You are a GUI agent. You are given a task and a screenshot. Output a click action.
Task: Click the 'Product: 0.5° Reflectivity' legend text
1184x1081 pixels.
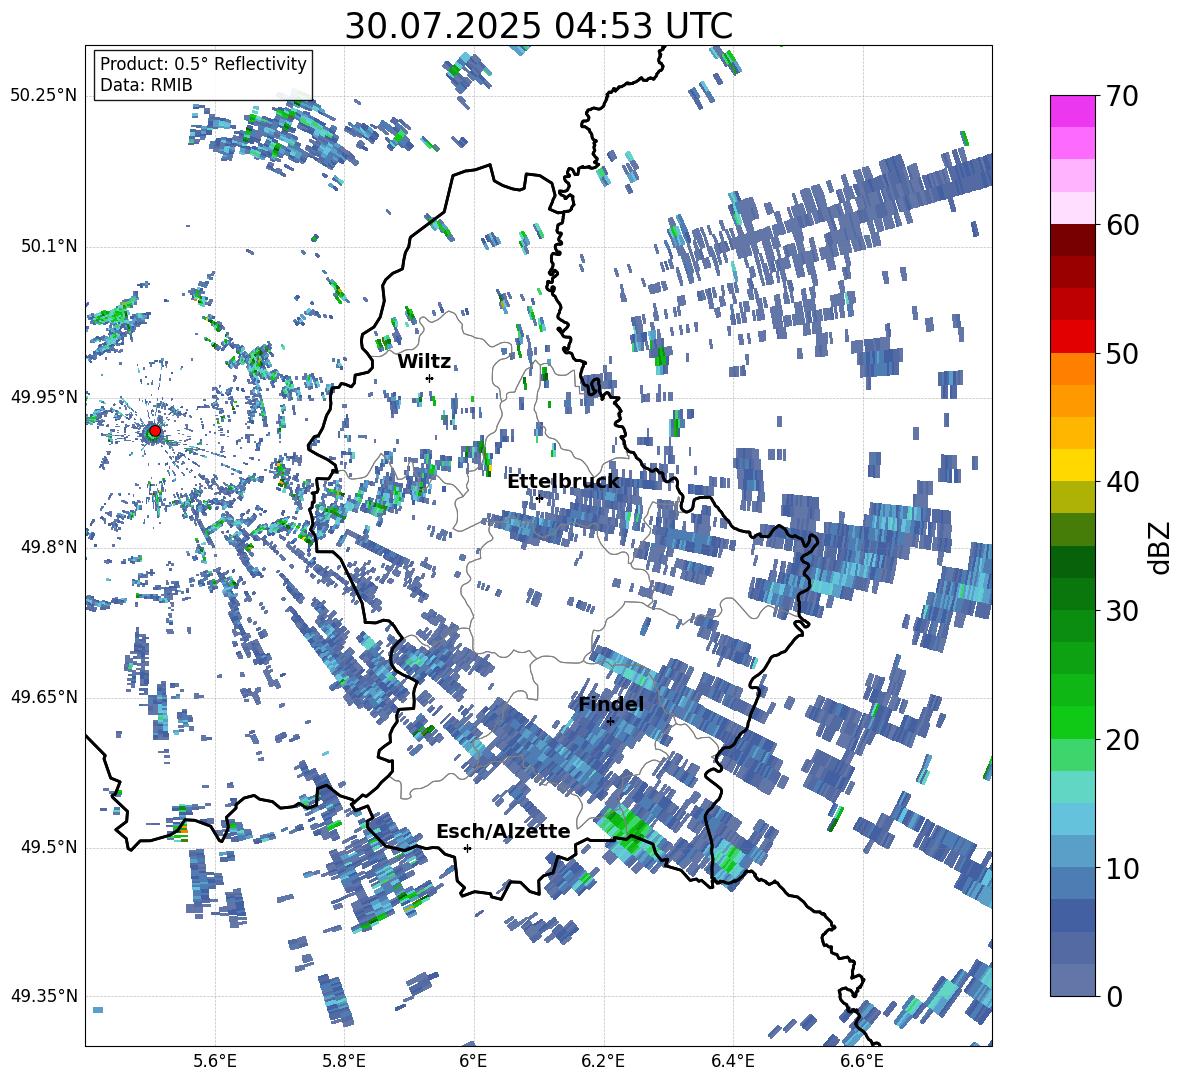pyautogui.click(x=203, y=64)
